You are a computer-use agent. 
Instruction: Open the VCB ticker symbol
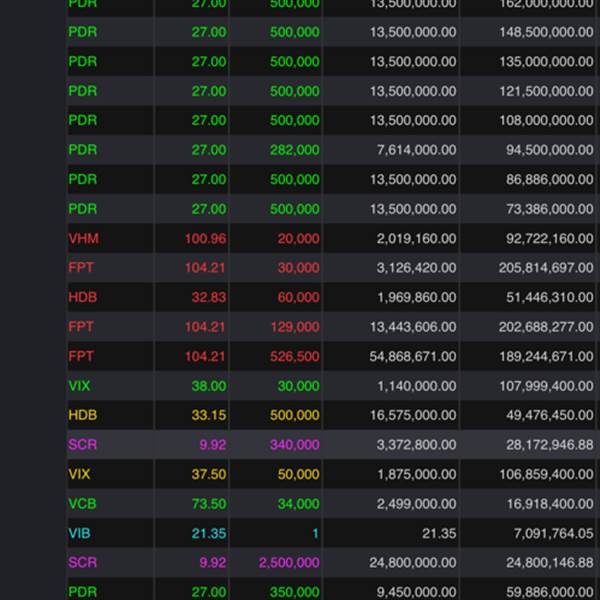coord(82,503)
